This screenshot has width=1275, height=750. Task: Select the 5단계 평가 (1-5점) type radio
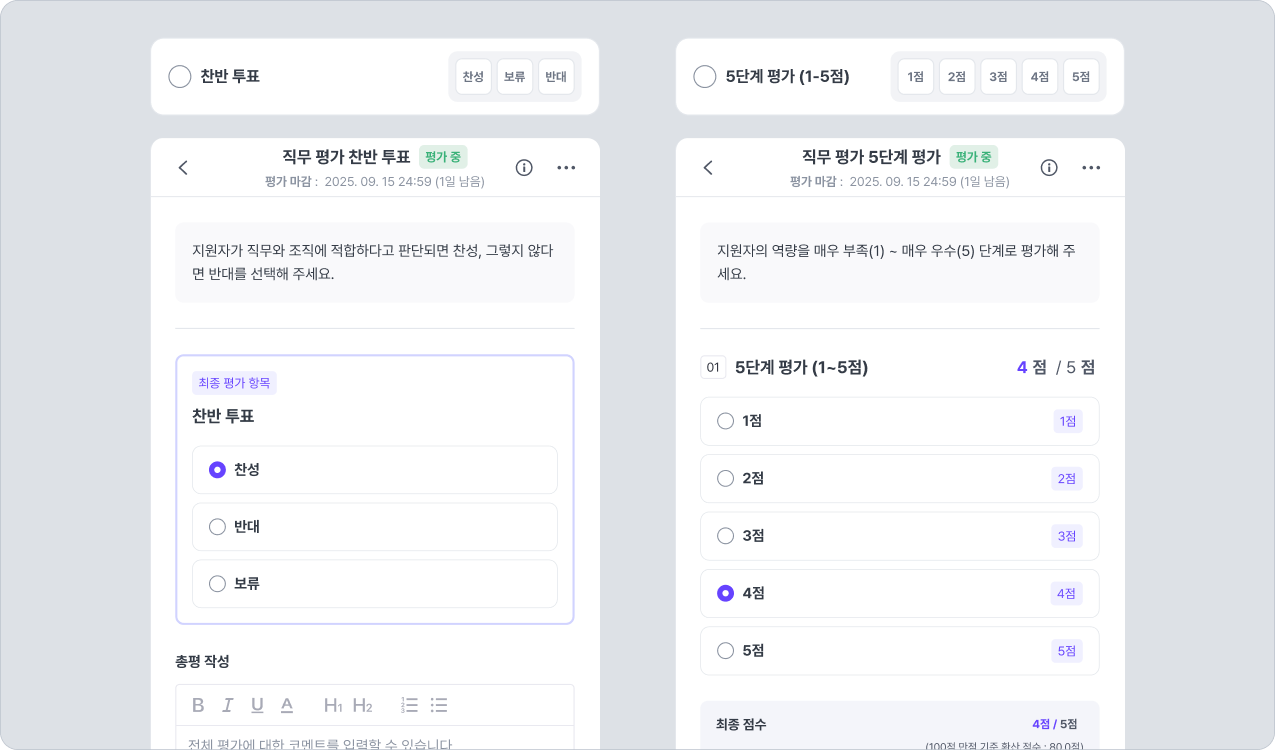pos(705,76)
